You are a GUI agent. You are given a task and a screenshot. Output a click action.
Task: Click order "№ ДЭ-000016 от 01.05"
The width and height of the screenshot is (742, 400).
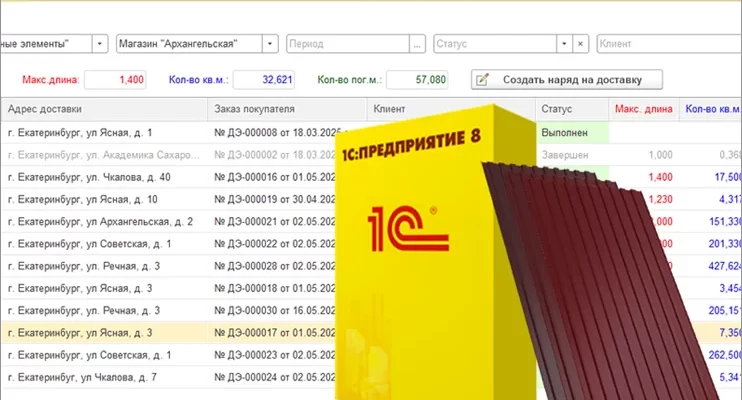coord(274,178)
